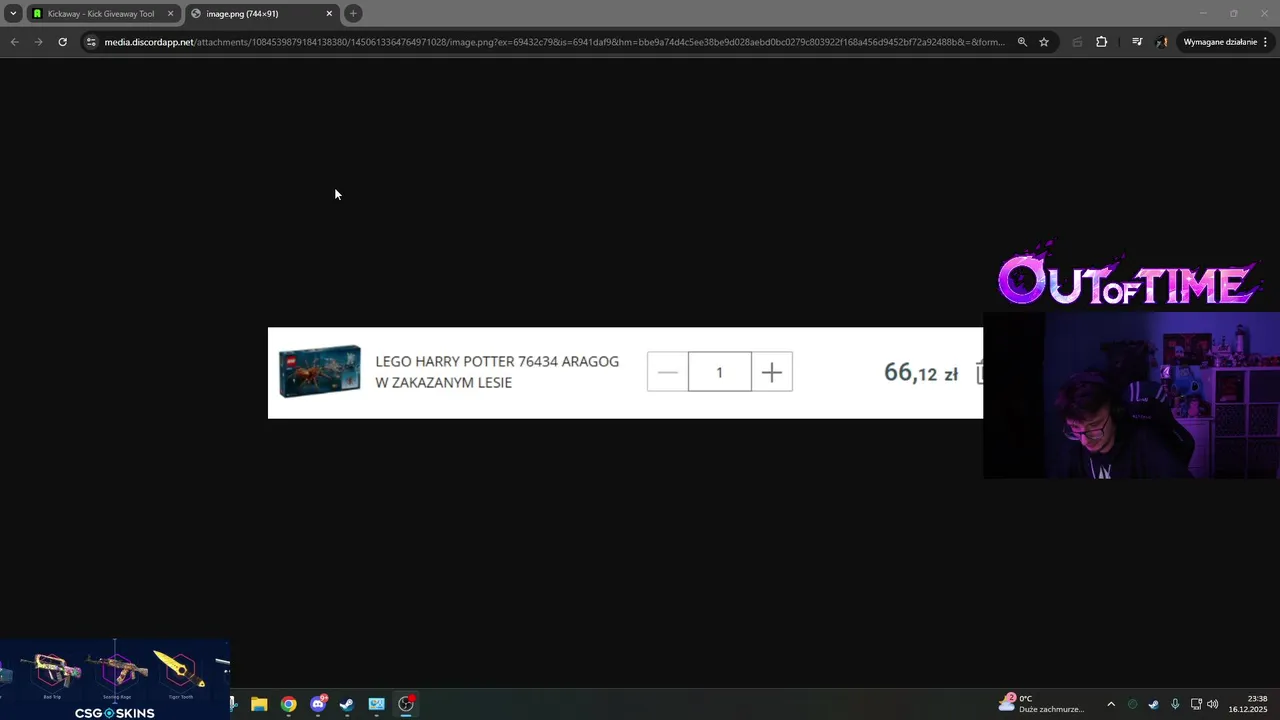The image size is (1280, 720).
Task: Open the volume speaker tray icon
Action: click(1213, 704)
